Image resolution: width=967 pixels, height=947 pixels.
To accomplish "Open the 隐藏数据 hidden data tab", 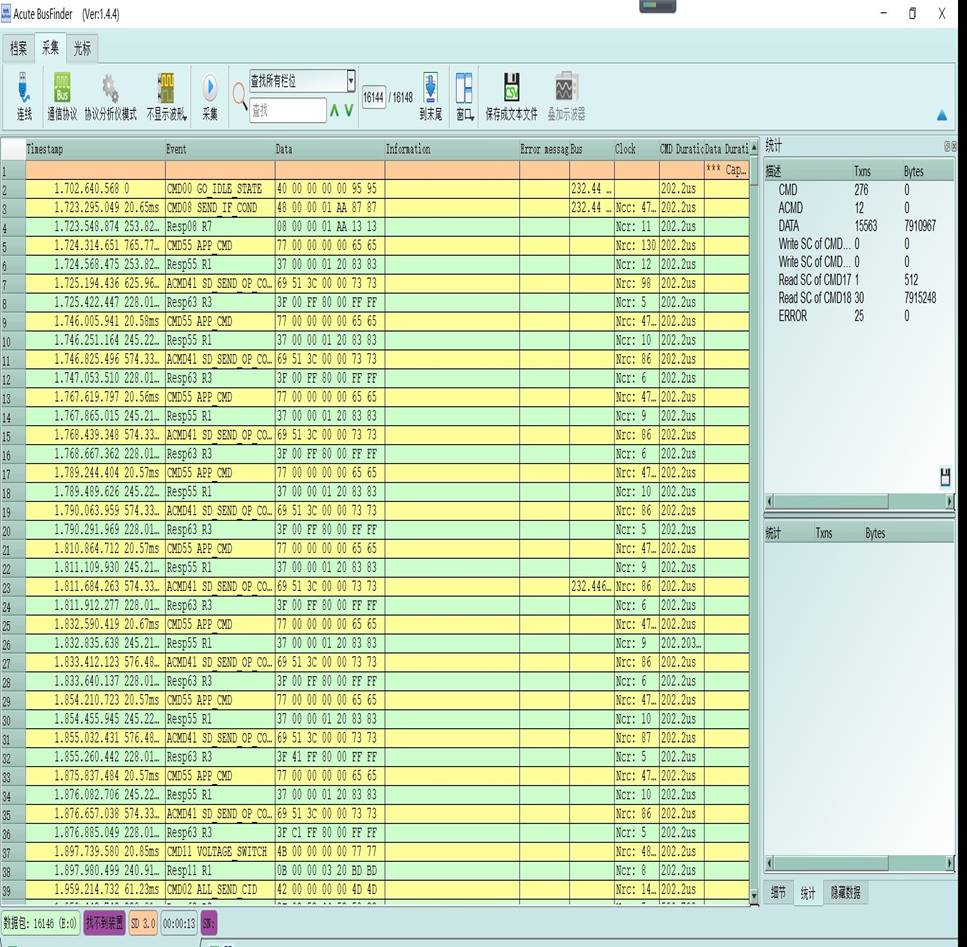I will (x=845, y=893).
